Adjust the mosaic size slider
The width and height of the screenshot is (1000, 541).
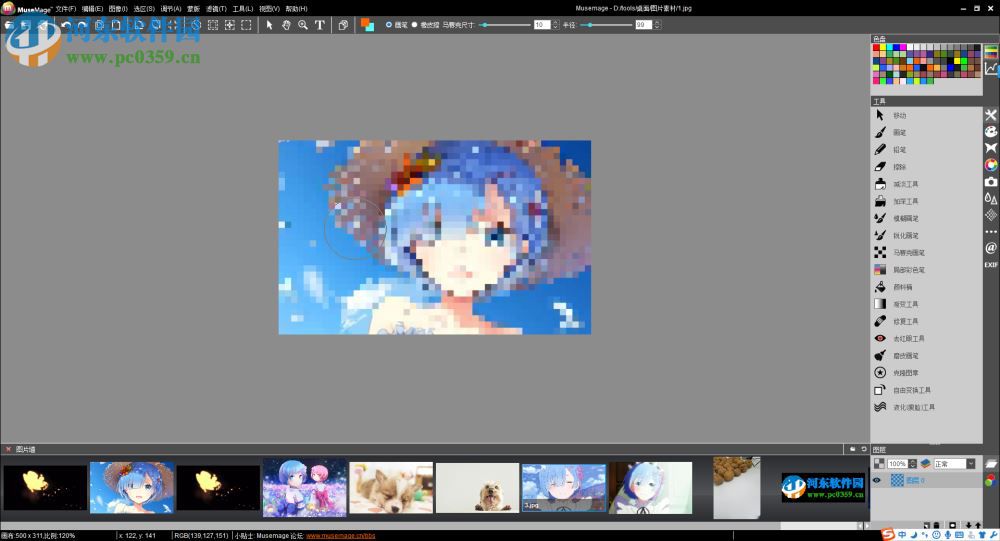coord(504,25)
